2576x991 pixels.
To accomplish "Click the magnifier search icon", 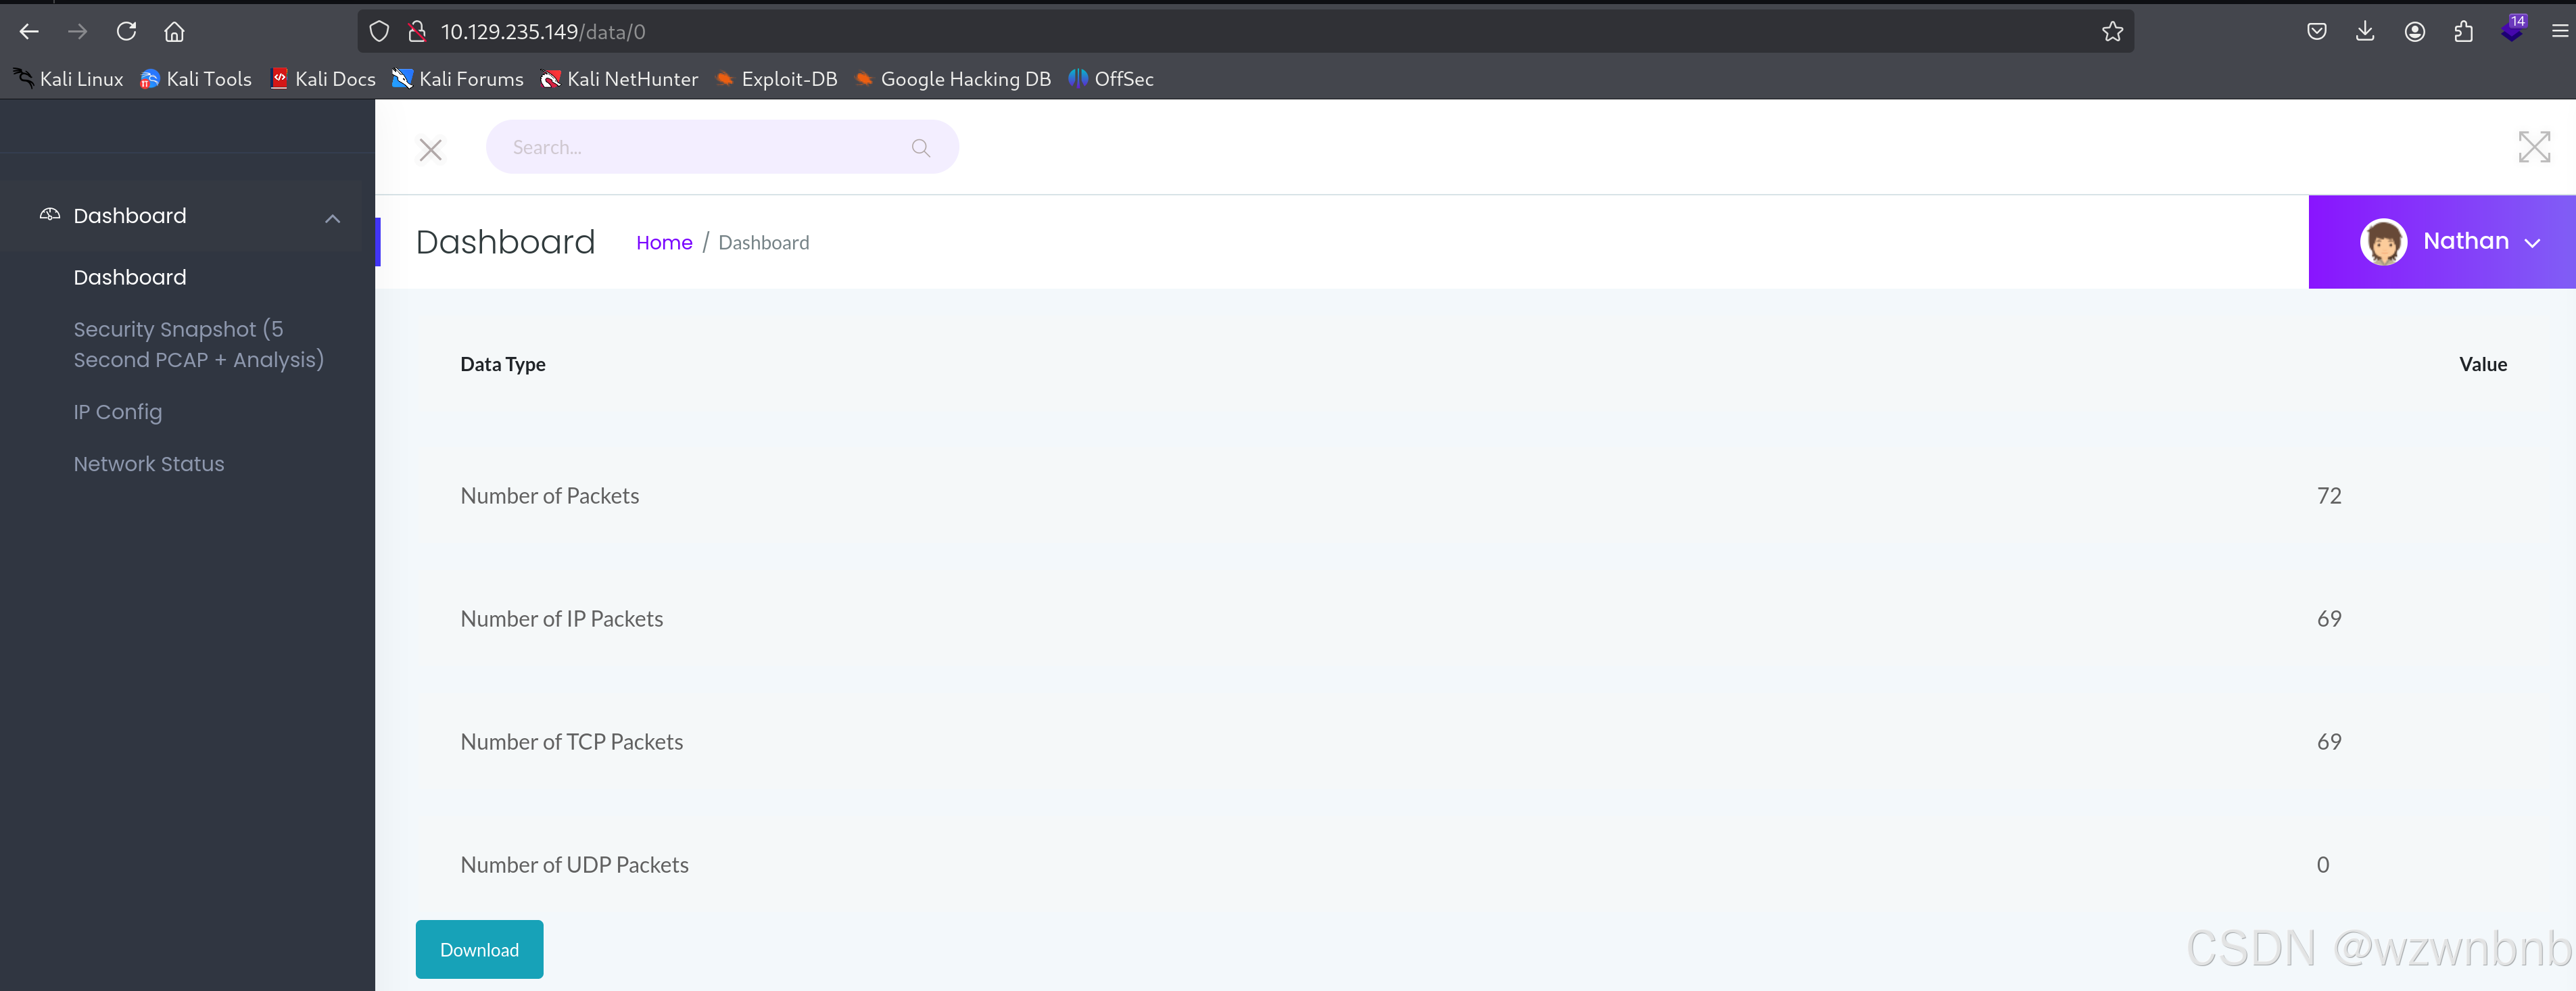I will point(920,148).
